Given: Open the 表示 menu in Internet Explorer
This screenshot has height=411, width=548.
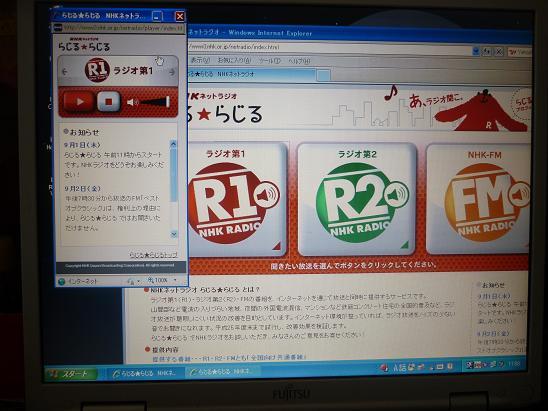Looking at the screenshot, I should tap(200, 60).
